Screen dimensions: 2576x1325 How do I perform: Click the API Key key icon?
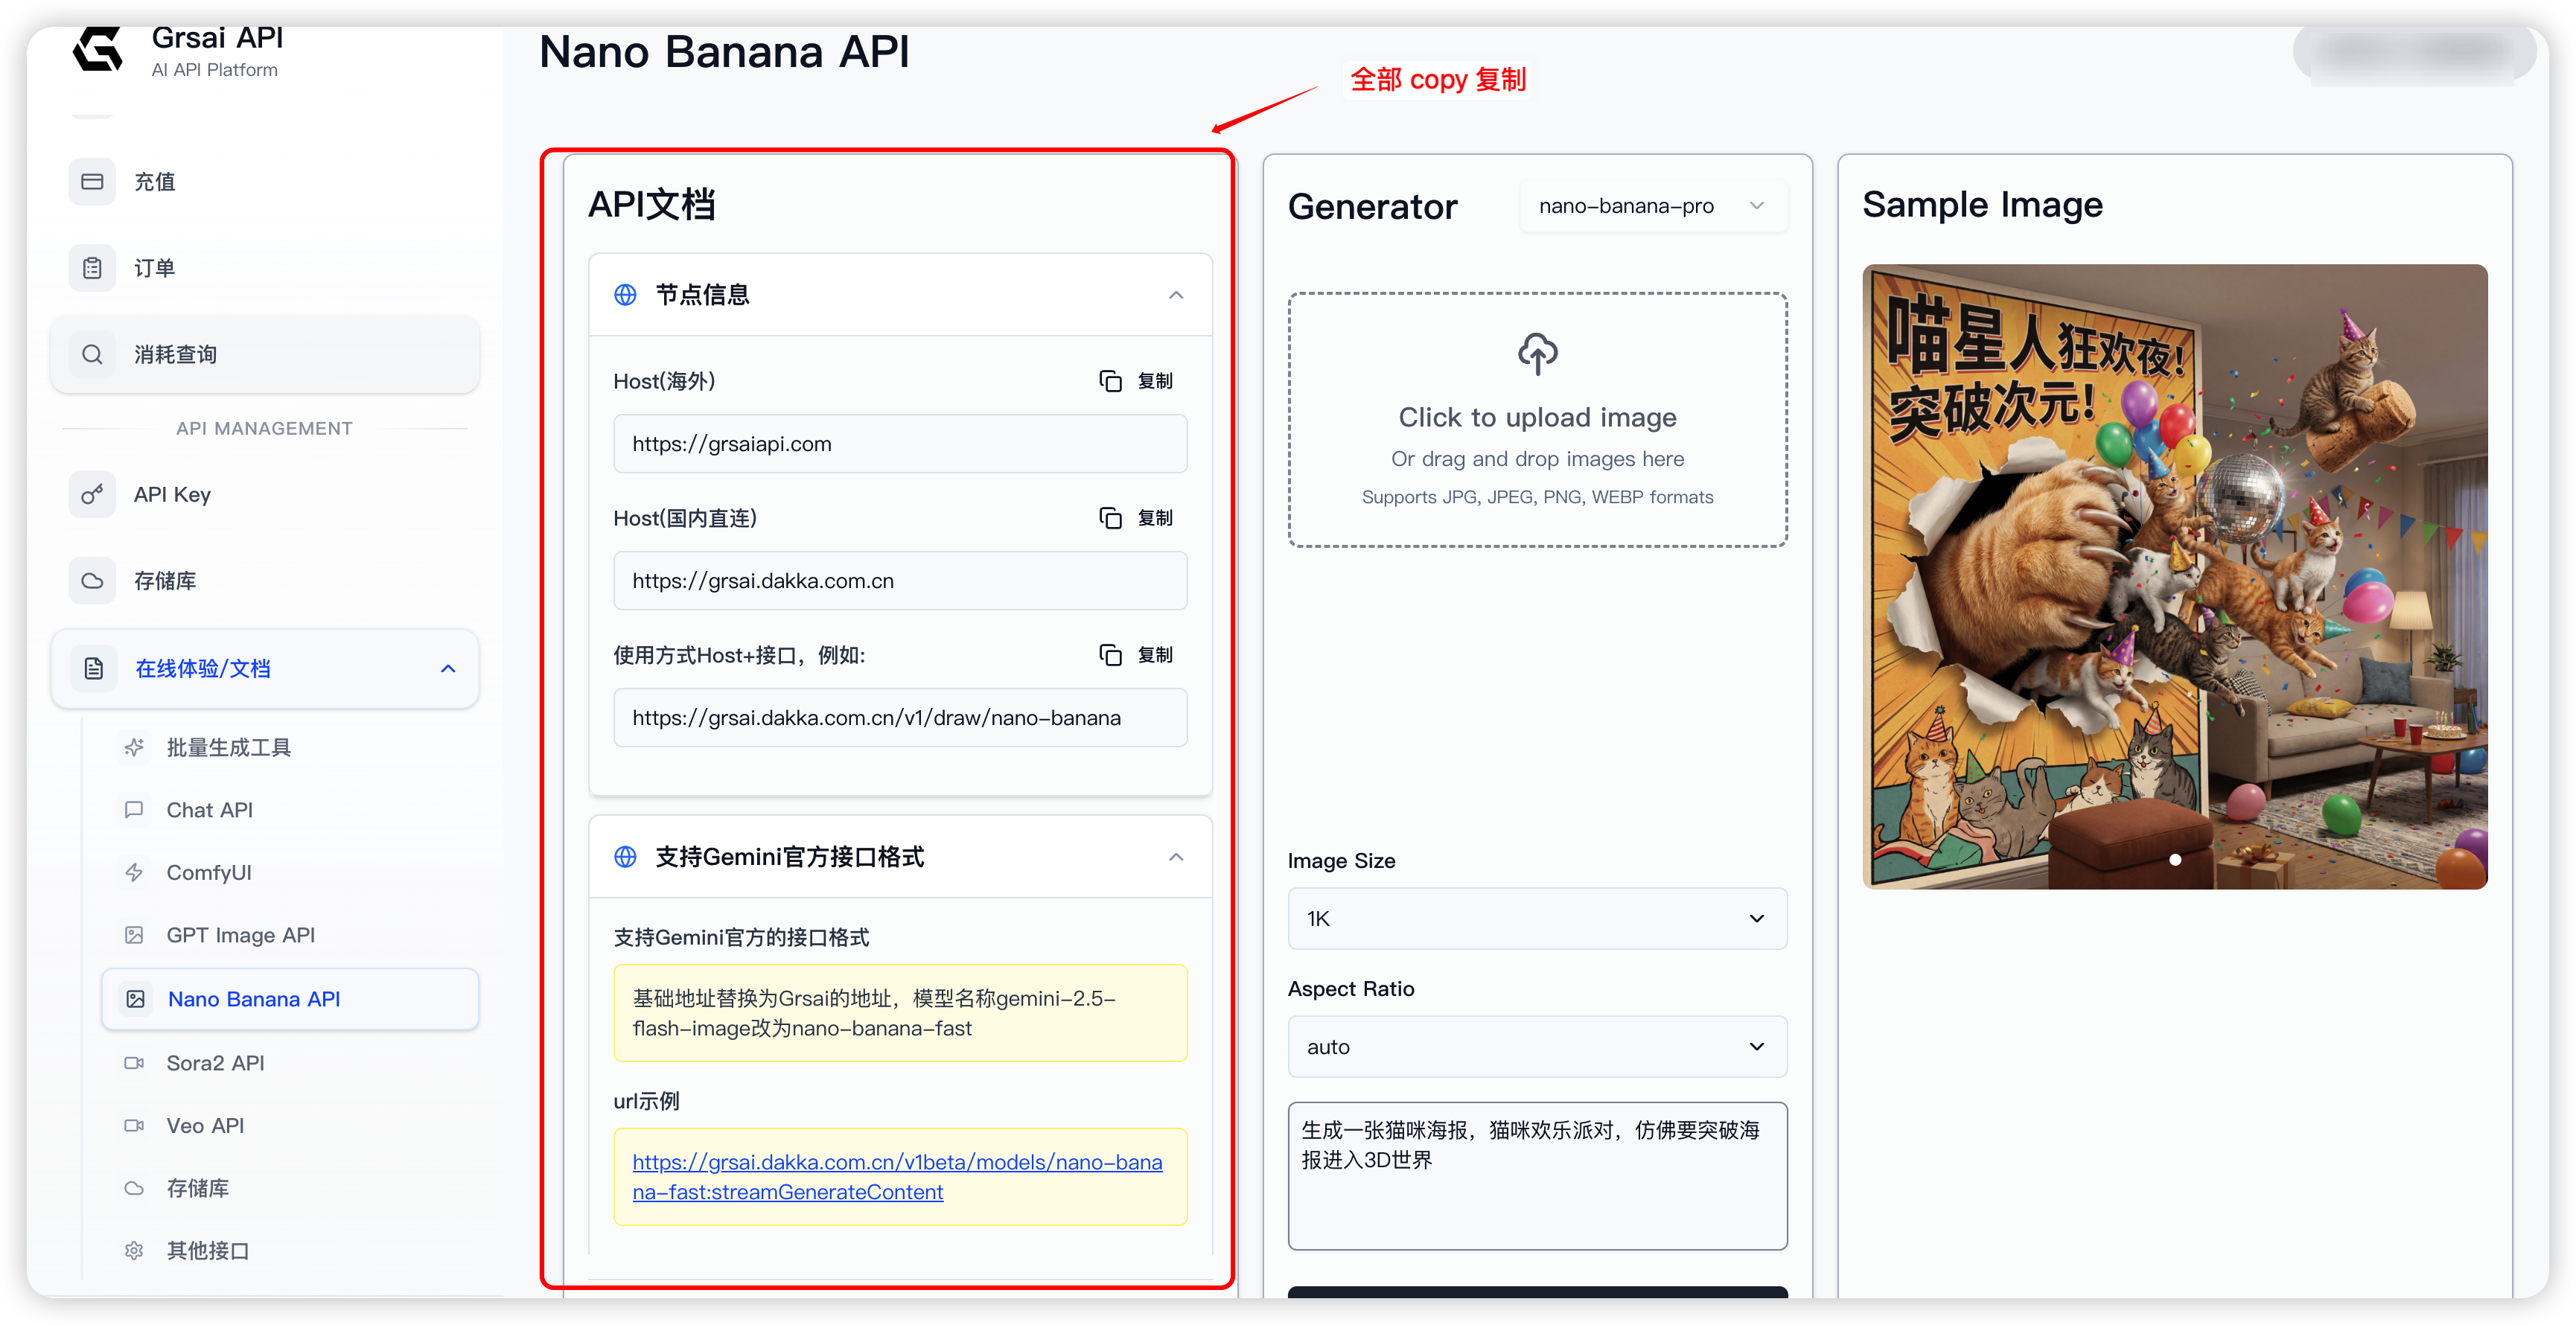click(x=92, y=494)
